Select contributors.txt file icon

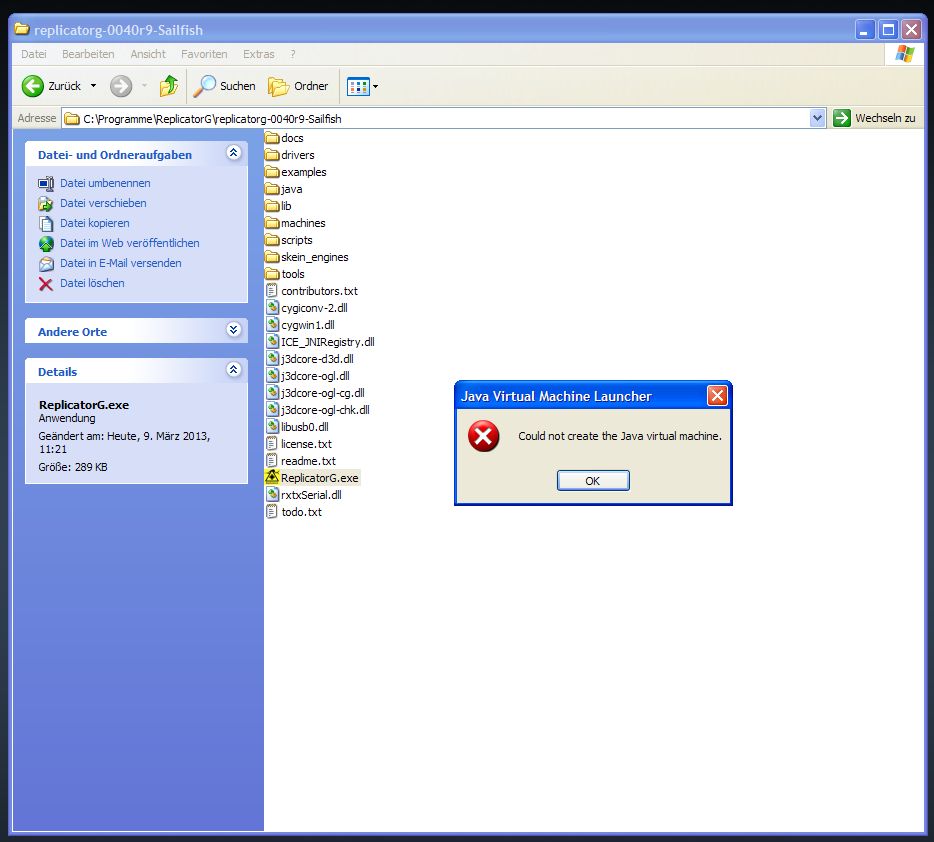click(x=272, y=291)
